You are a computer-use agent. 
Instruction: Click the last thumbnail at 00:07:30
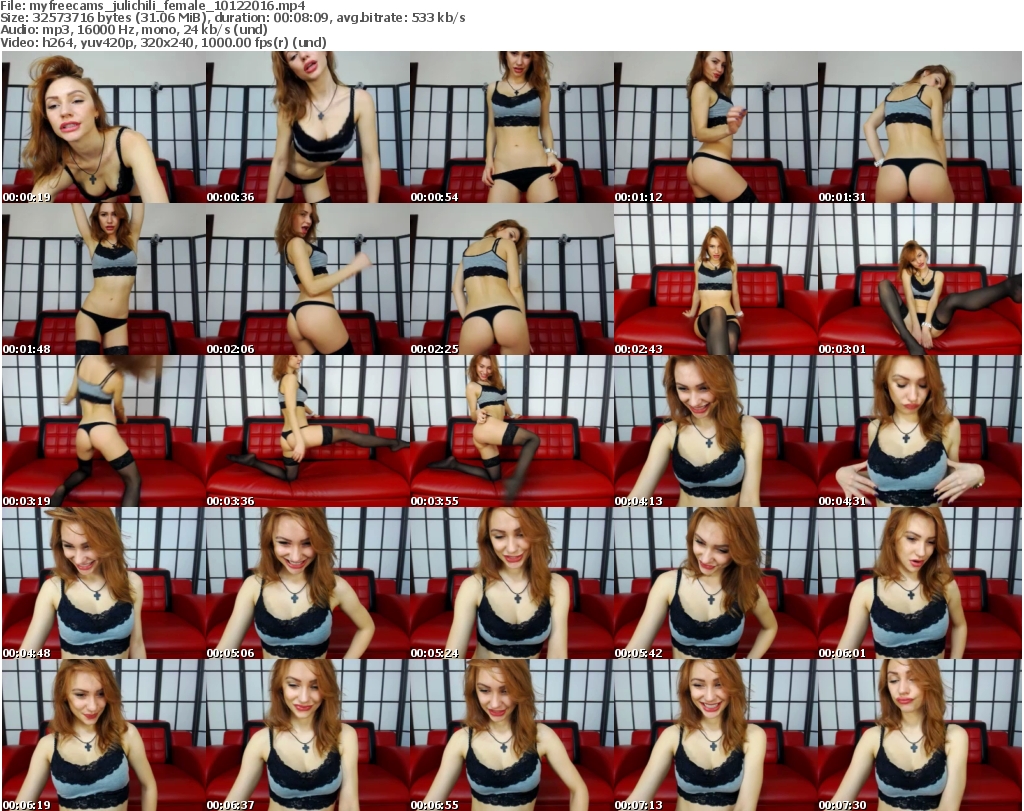click(x=919, y=734)
